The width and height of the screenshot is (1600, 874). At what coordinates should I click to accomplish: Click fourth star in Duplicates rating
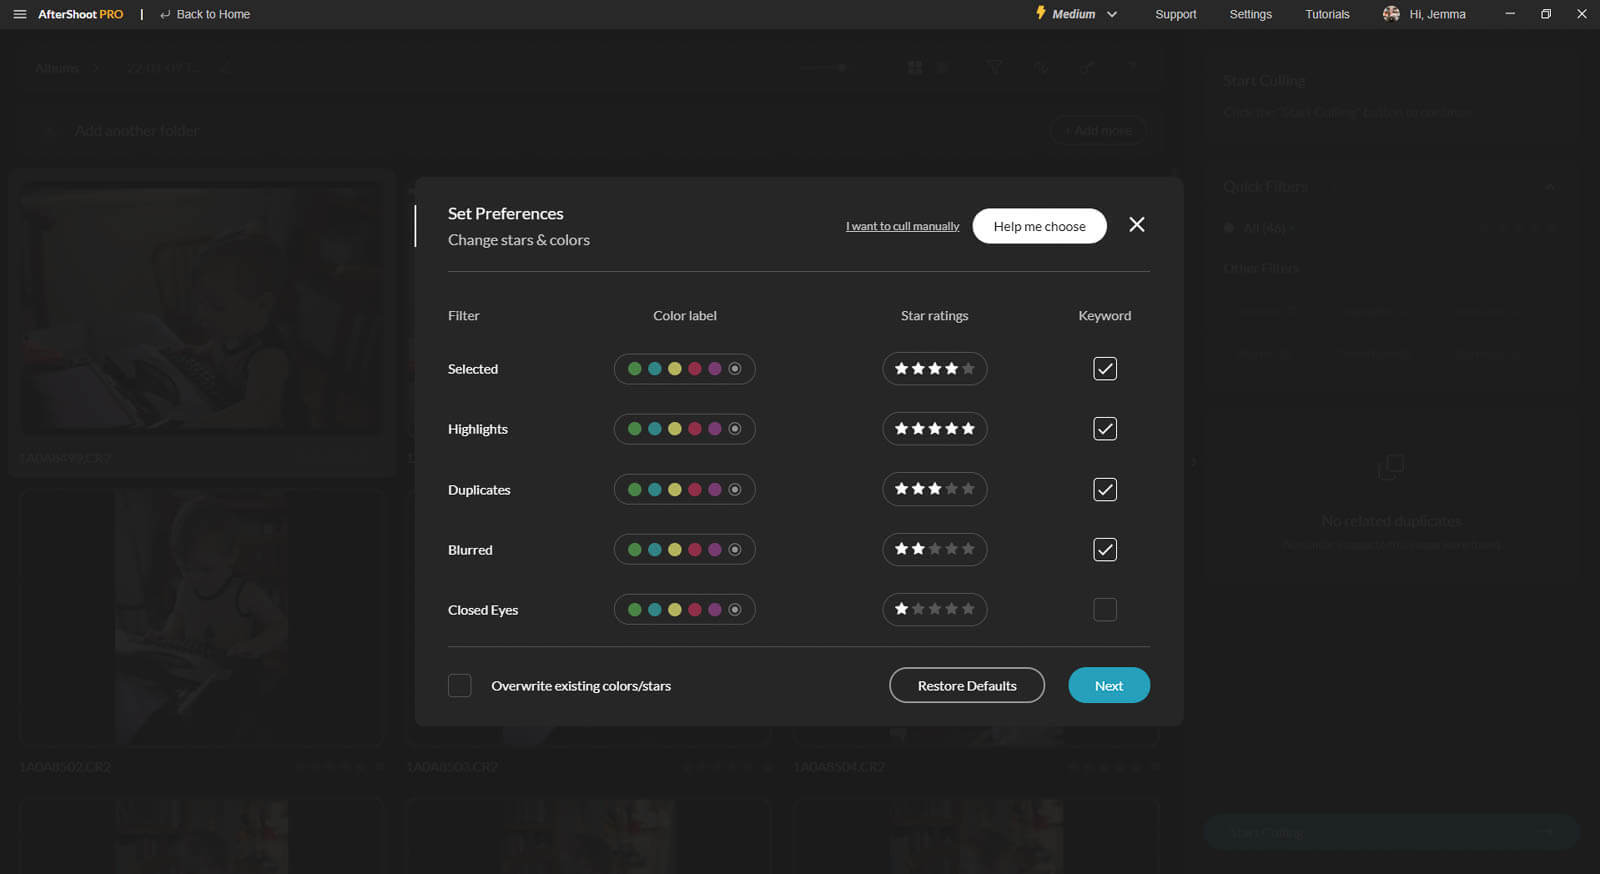[952, 489]
